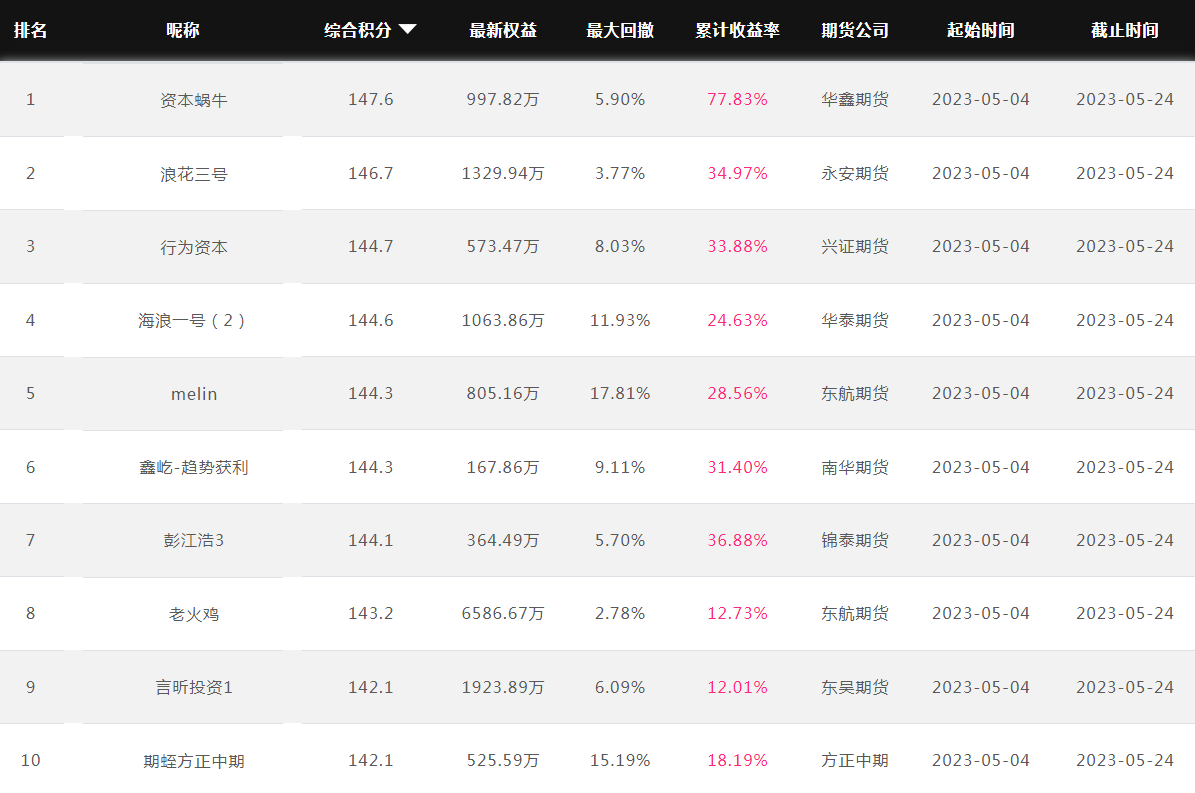Select return rate 33.88%
Screen dimensions: 1195x793
(738, 246)
